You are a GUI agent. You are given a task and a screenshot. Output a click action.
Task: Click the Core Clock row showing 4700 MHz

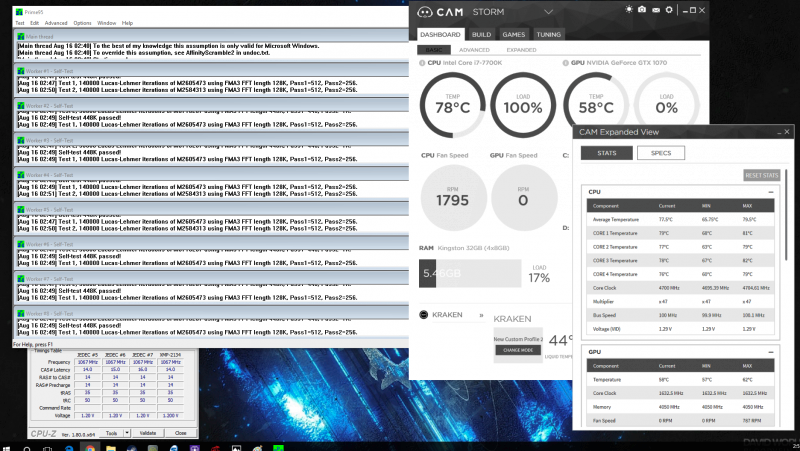coord(680,288)
